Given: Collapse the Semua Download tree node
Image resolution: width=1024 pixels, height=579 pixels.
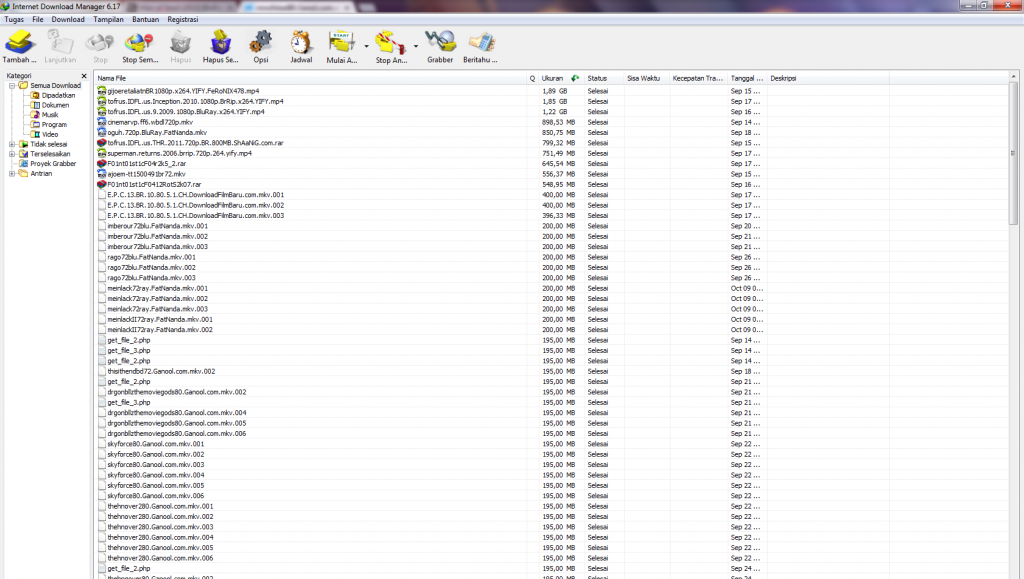Looking at the screenshot, I should 12,86.
